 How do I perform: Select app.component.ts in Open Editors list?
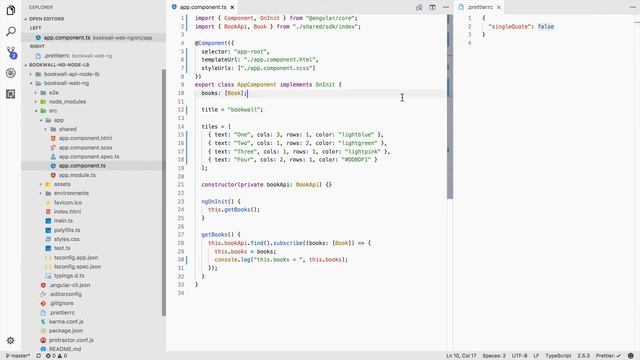(93, 38)
